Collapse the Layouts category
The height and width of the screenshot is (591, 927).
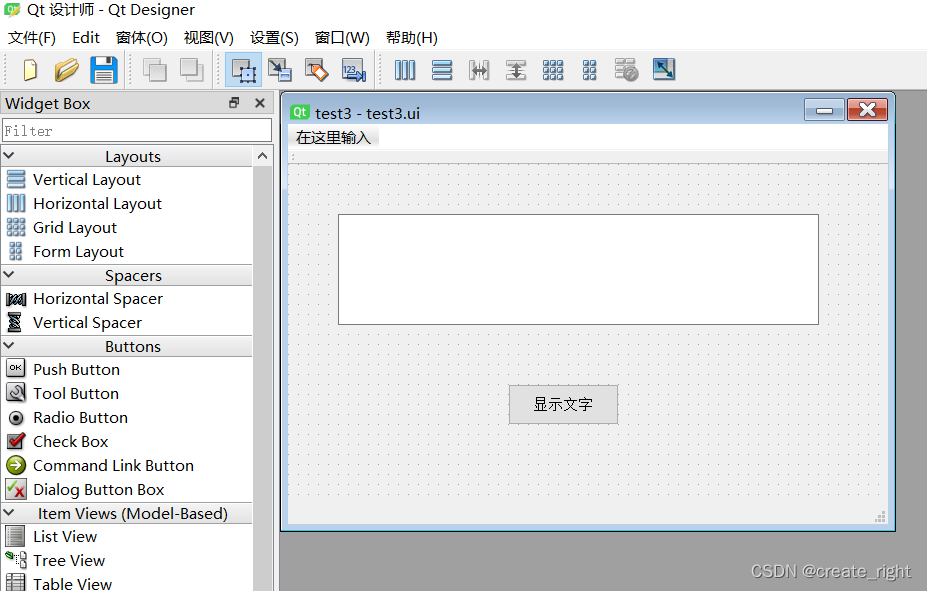pos(9,156)
